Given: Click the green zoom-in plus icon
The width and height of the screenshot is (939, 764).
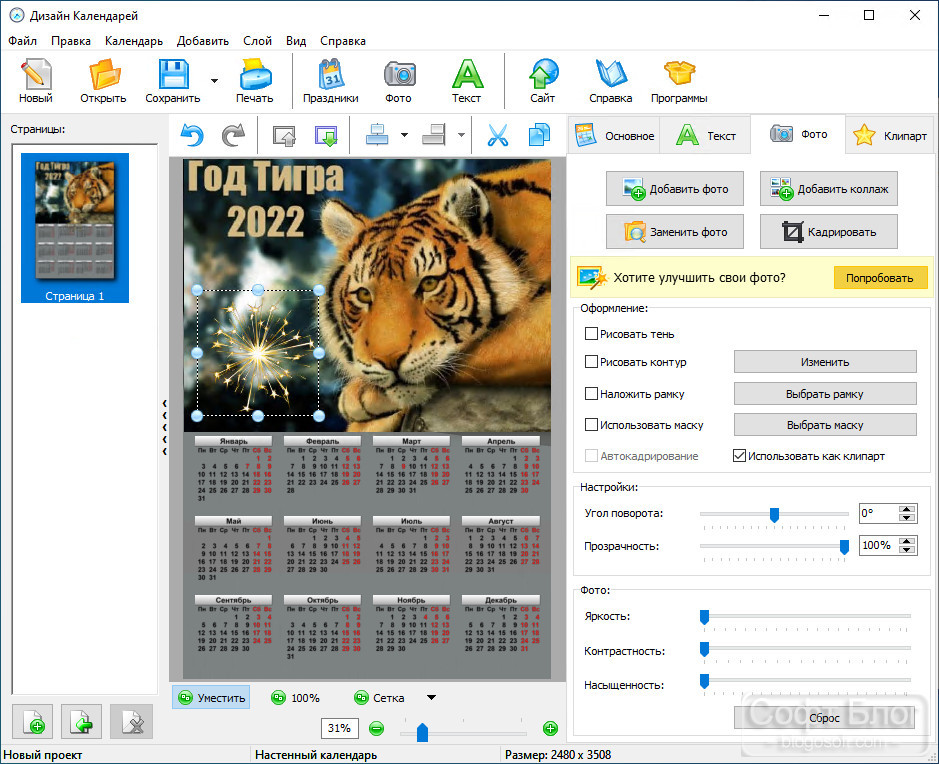Looking at the screenshot, I should (x=550, y=728).
